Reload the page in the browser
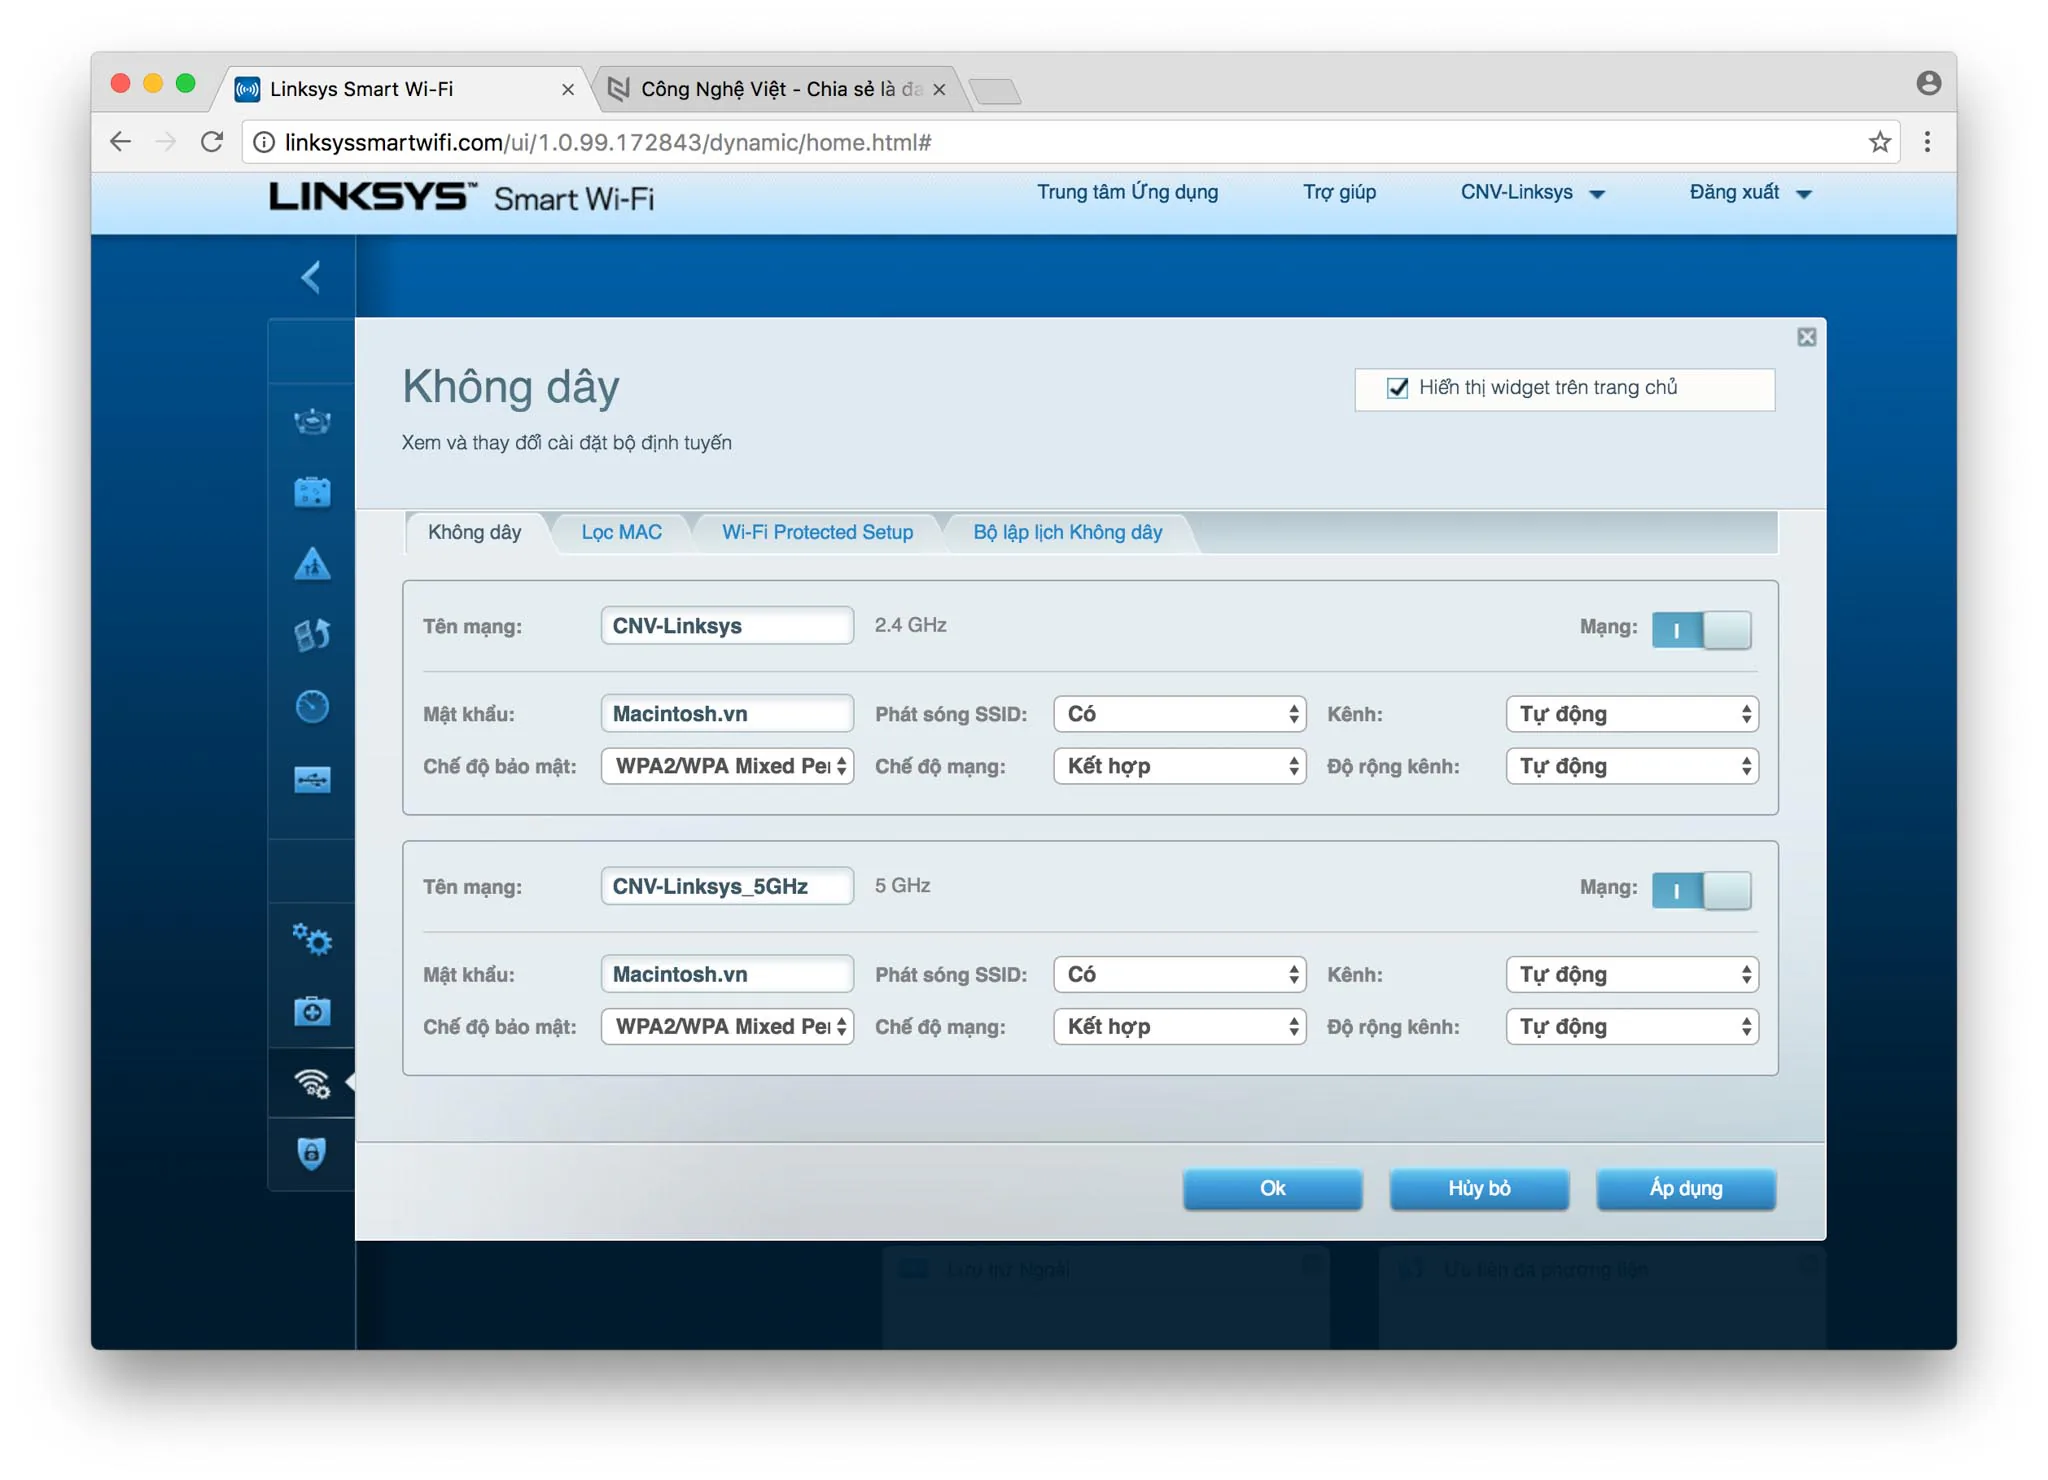 (211, 142)
